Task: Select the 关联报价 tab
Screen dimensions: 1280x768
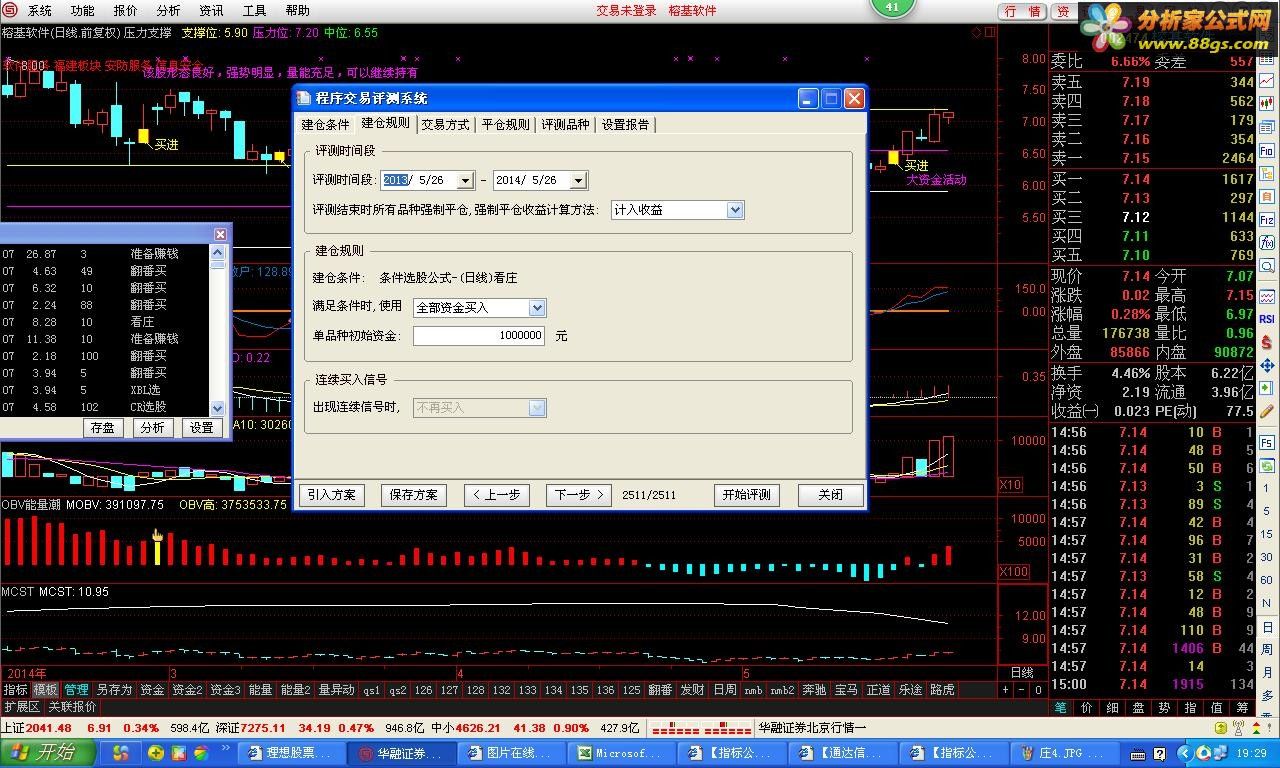Action: tap(71, 707)
